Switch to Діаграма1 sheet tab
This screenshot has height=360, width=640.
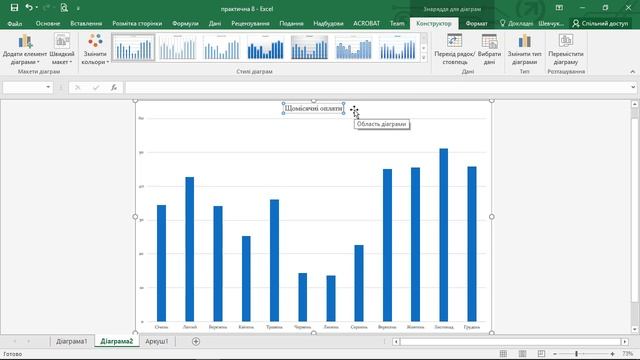(x=72, y=341)
